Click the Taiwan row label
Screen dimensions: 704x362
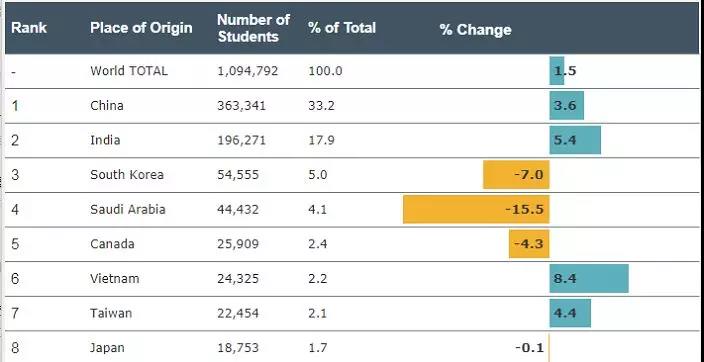coord(111,313)
